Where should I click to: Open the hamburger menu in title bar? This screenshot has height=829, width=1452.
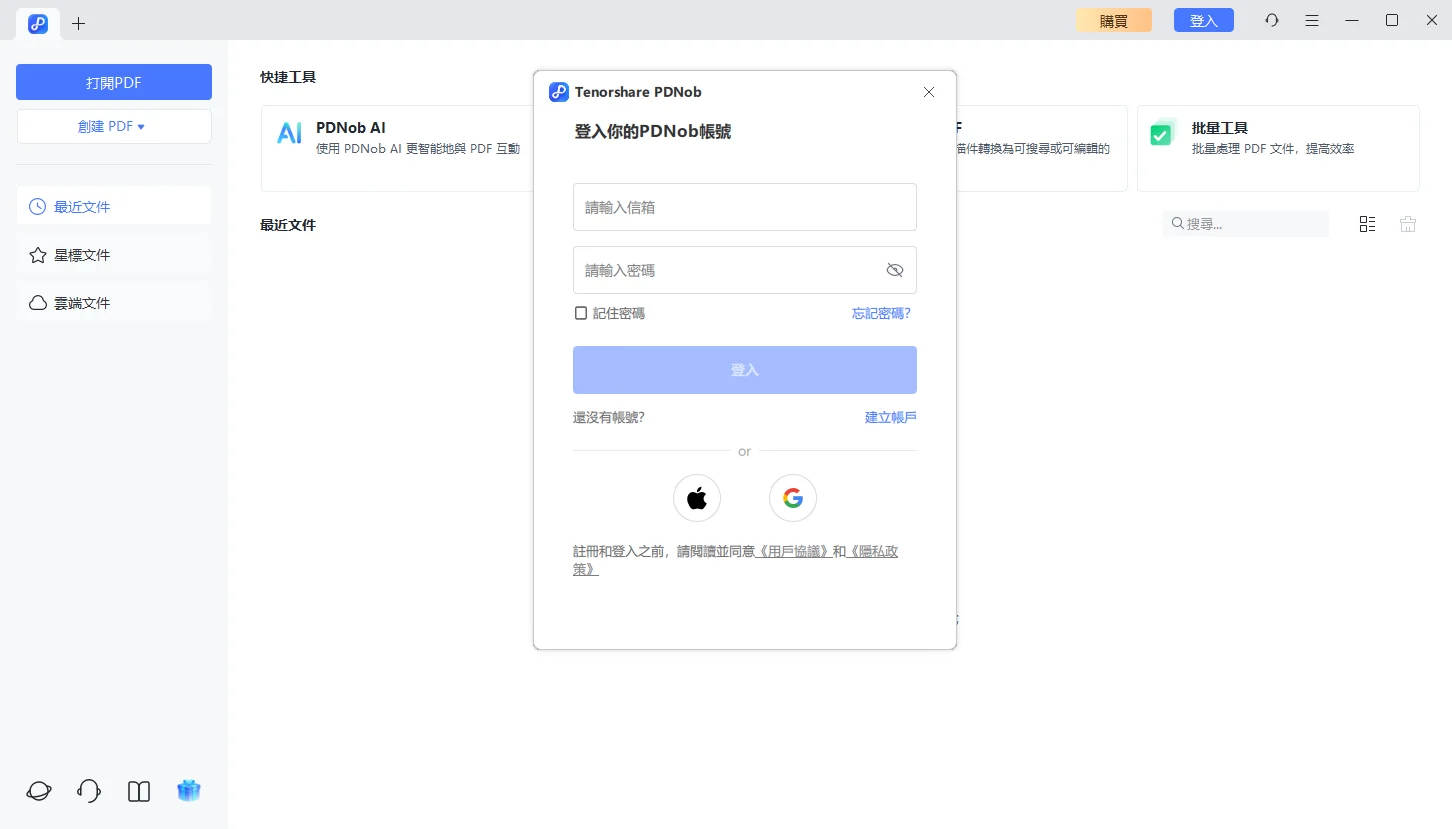[x=1312, y=20]
